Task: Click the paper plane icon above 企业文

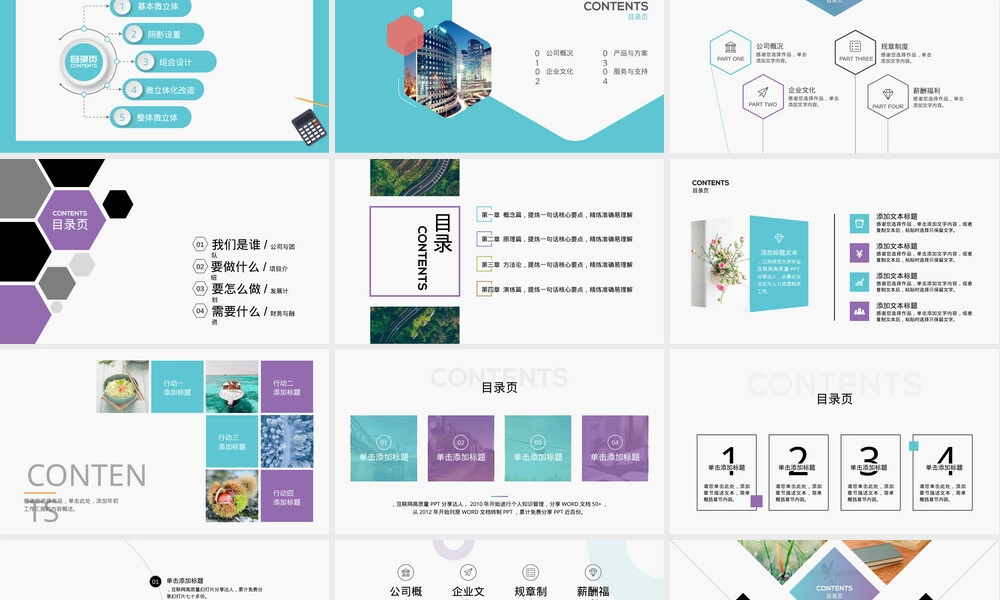Action: coord(468,572)
